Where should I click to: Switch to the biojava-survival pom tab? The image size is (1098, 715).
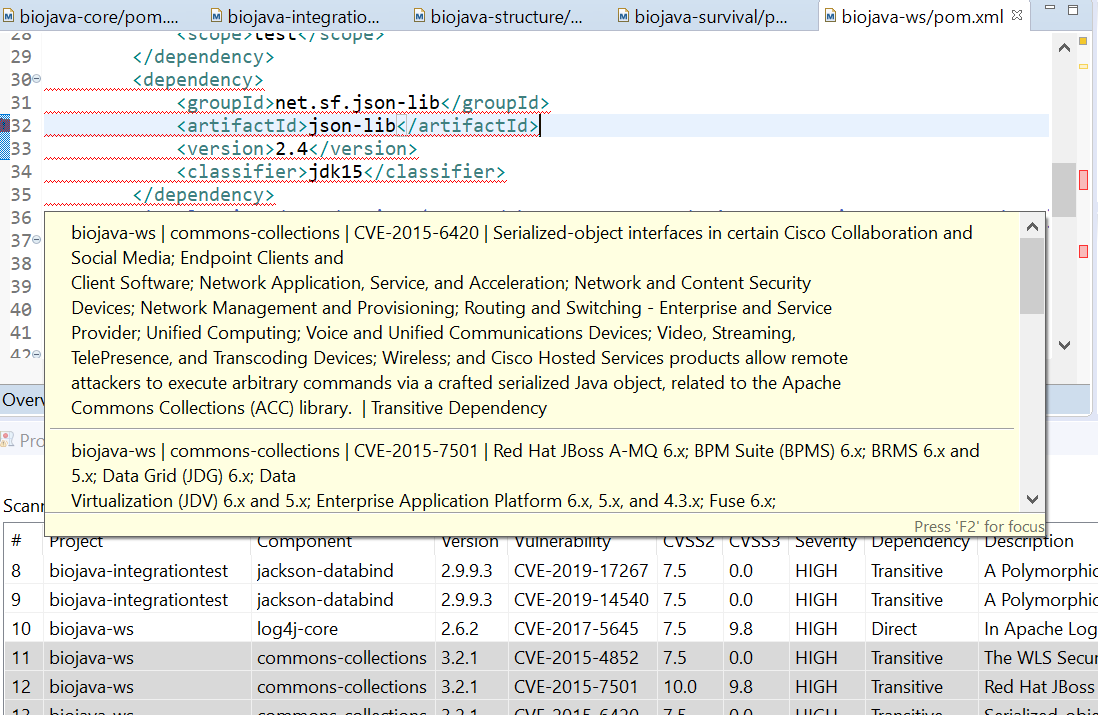pyautogui.click(x=711, y=16)
